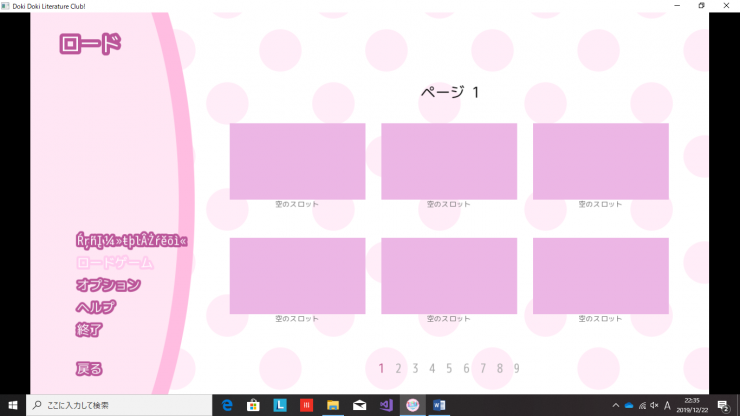This screenshot has height=416, width=740.
Task: Click 戻る to go back
Action: pyautogui.click(x=89, y=368)
